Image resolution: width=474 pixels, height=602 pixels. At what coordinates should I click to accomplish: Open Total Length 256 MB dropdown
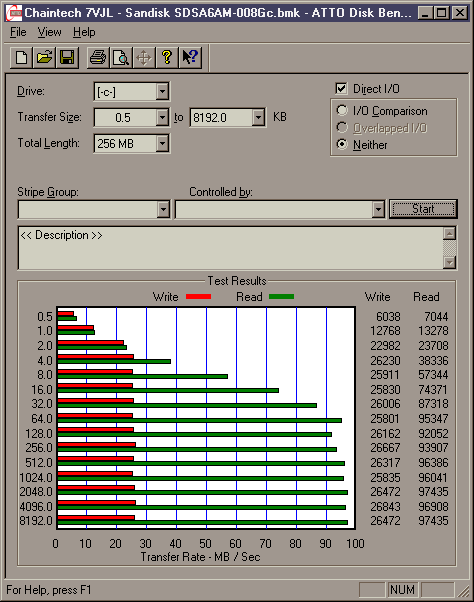coord(162,144)
